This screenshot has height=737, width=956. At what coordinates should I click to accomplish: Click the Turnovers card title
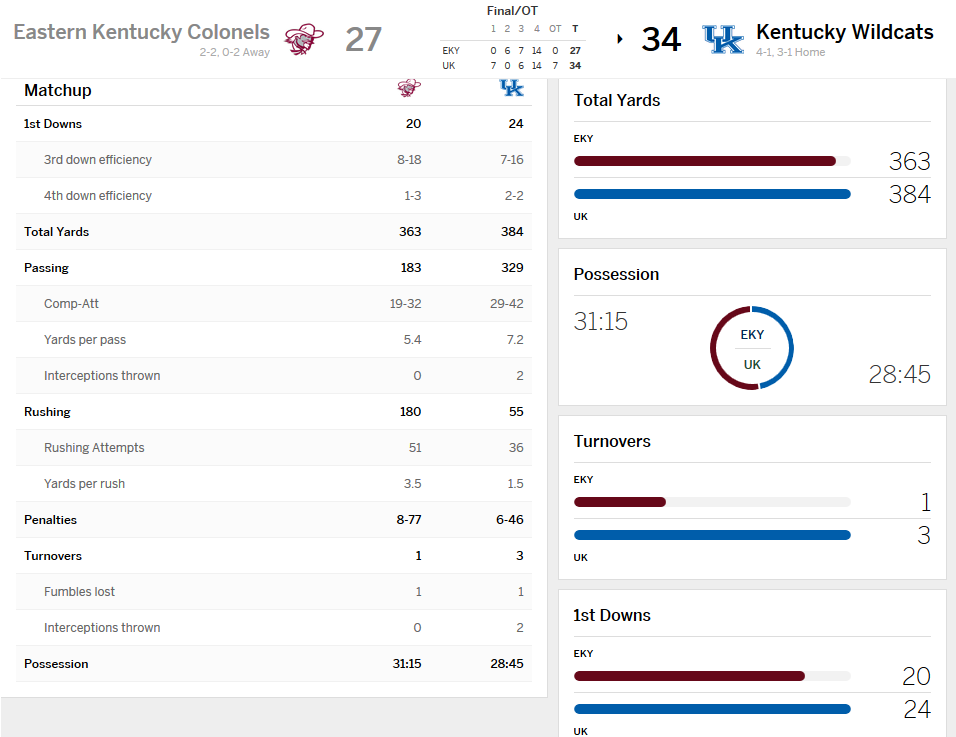612,441
